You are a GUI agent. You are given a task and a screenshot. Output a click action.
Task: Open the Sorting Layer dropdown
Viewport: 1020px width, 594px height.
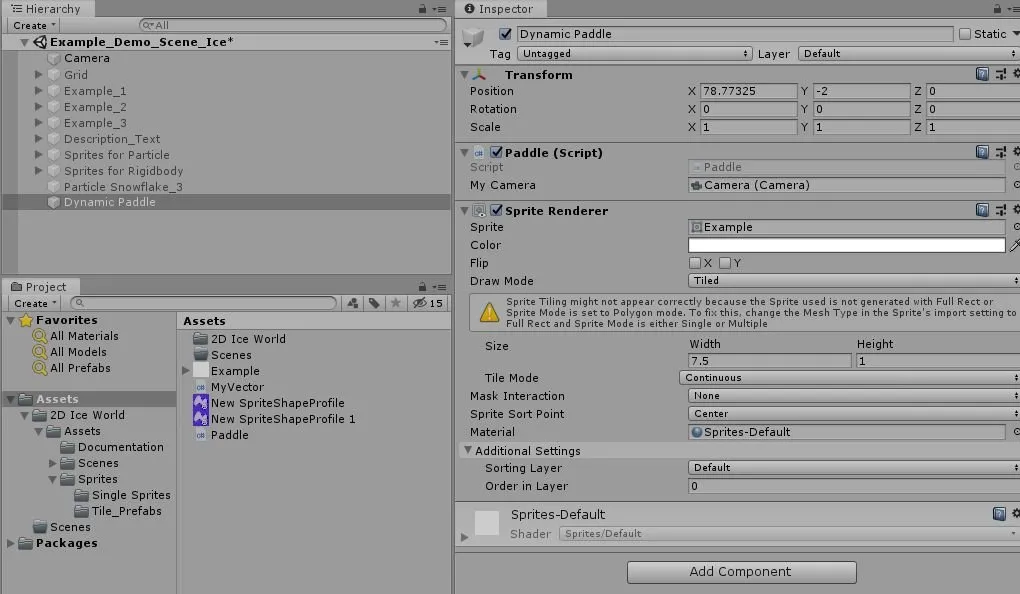(x=853, y=468)
